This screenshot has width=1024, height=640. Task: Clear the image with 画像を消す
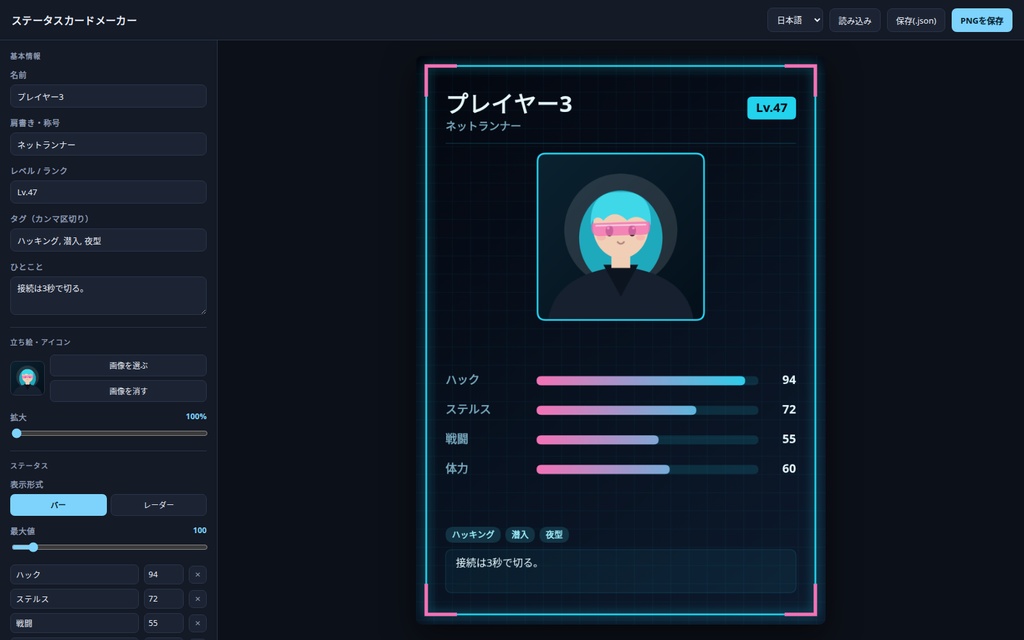[128, 391]
